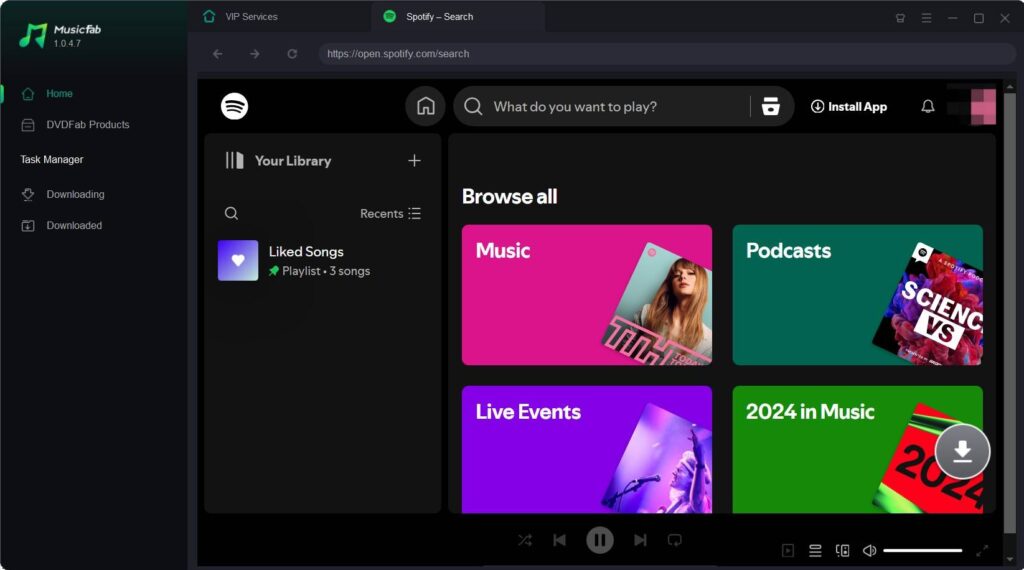Adjust the volume slider
The height and width of the screenshot is (570, 1024).
pos(923,550)
